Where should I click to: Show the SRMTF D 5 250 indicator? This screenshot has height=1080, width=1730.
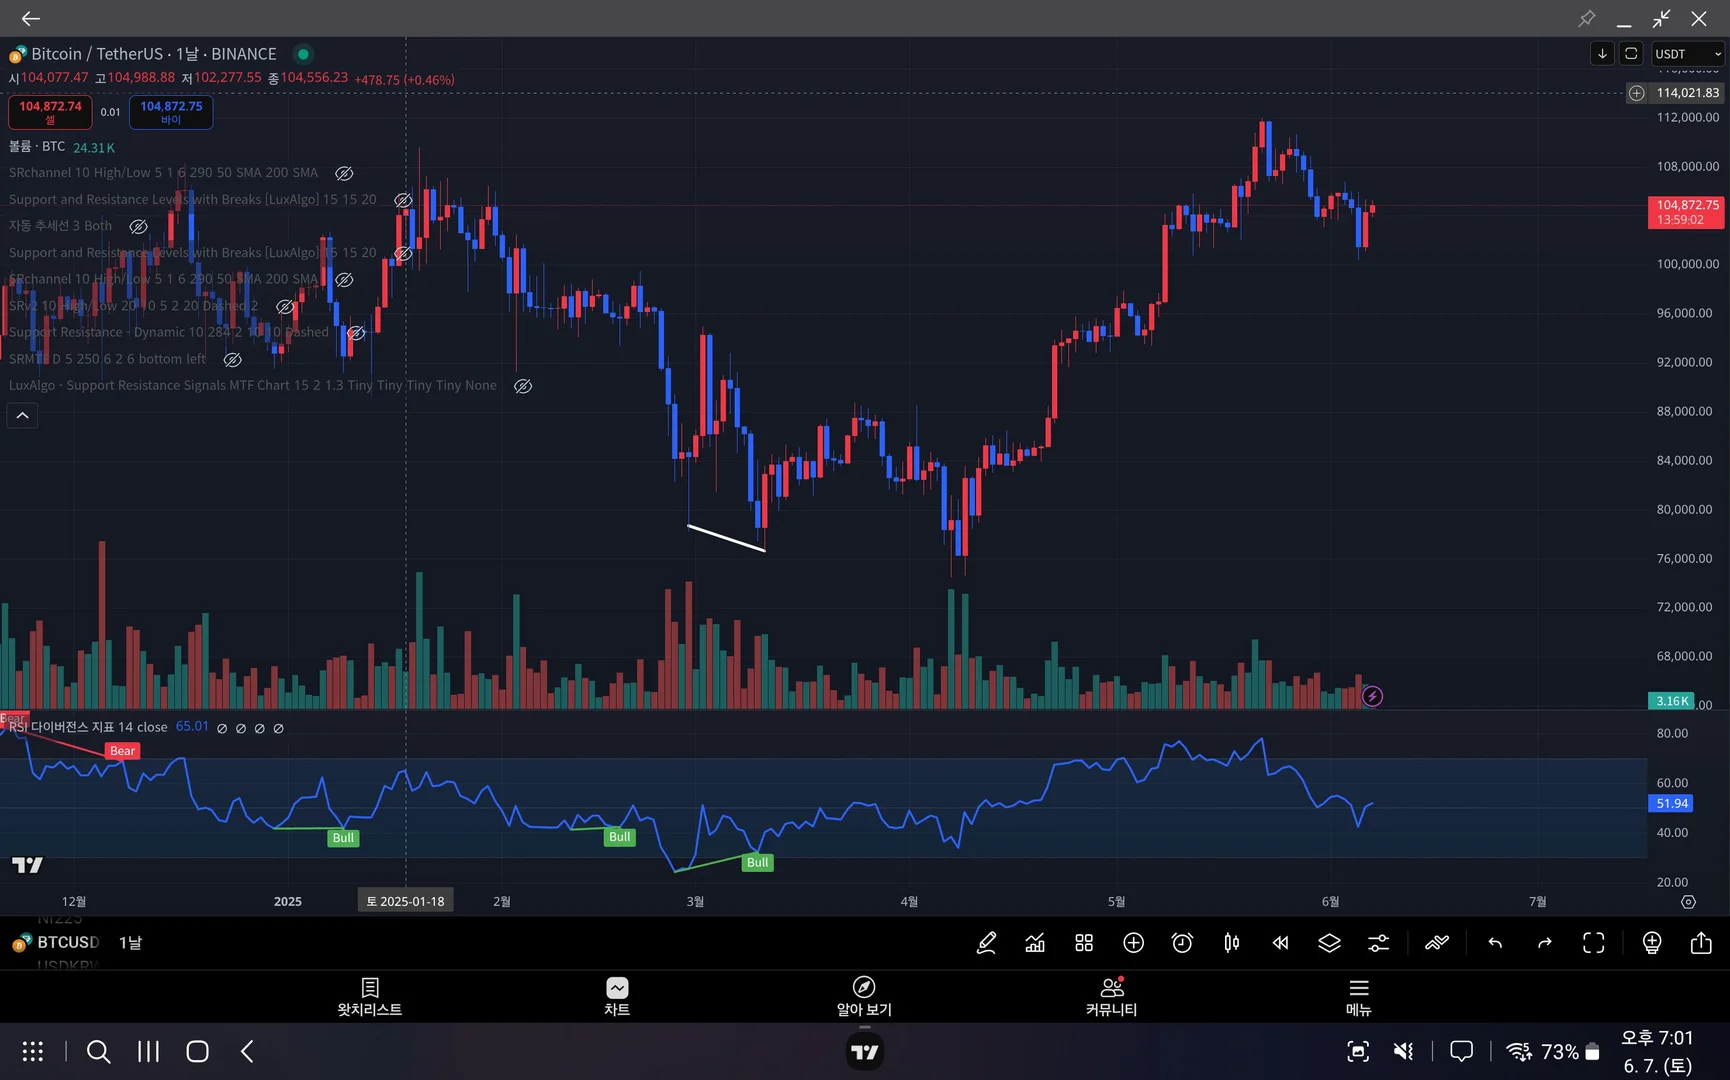pyautogui.click(x=232, y=359)
